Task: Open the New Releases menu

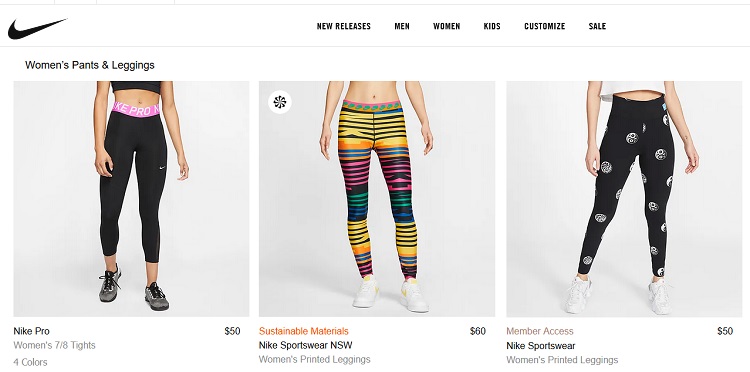Action: click(343, 26)
